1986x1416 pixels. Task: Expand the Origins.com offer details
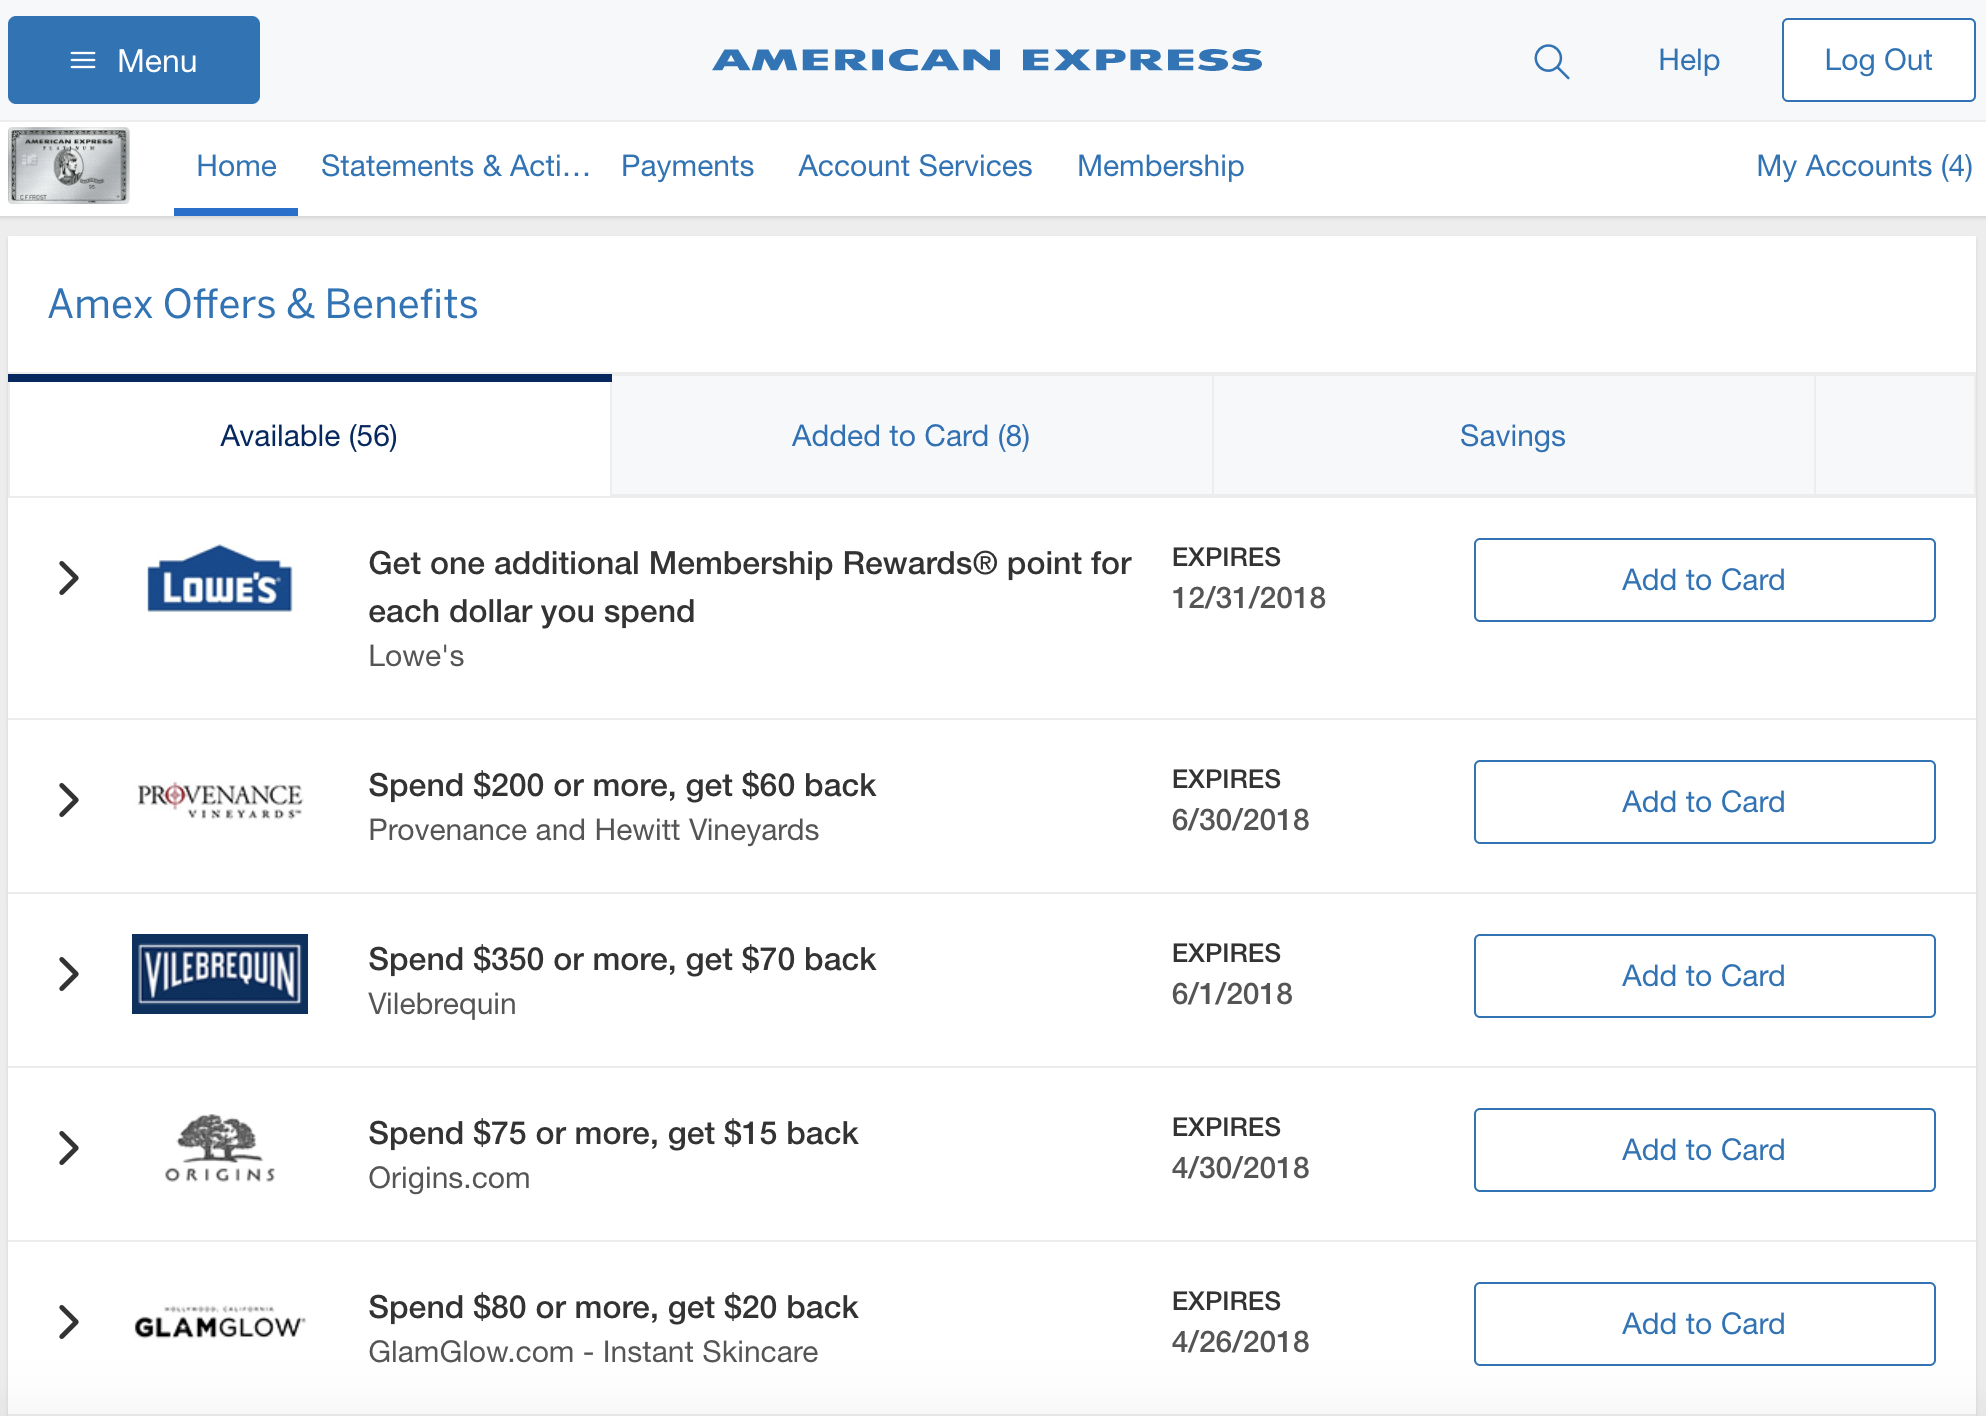click(68, 1148)
